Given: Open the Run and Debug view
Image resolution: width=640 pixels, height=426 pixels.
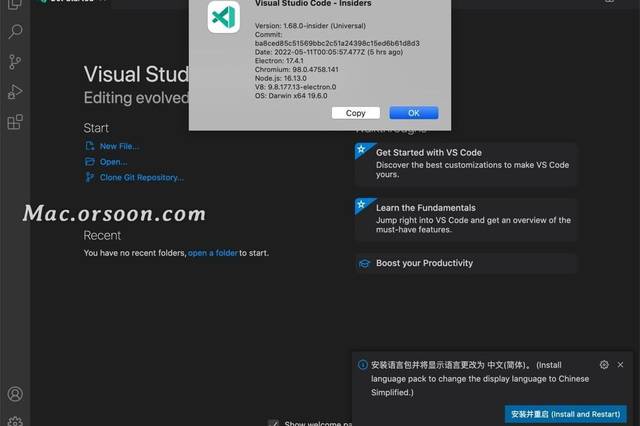Looking at the screenshot, I should tap(15, 92).
